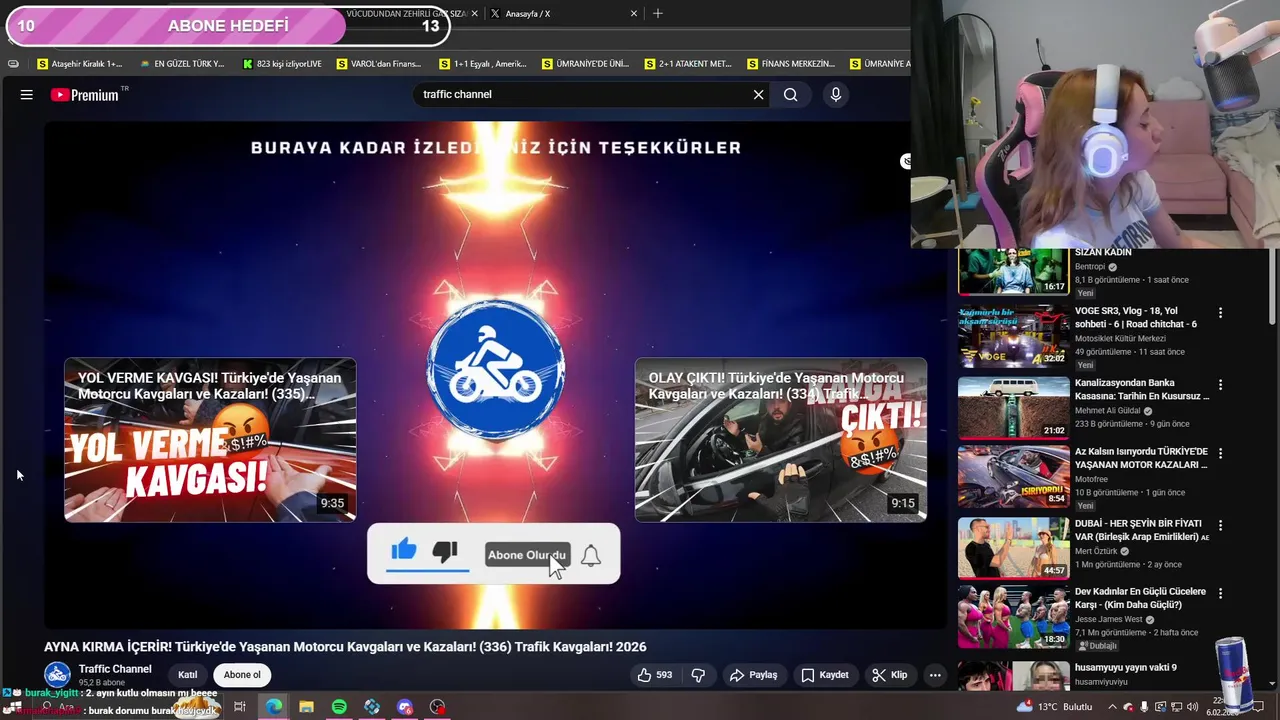Viewport: 1280px width, 720px height.
Task: Open 1+1 Eşyalı Amerik bookmark
Action: (x=483, y=64)
